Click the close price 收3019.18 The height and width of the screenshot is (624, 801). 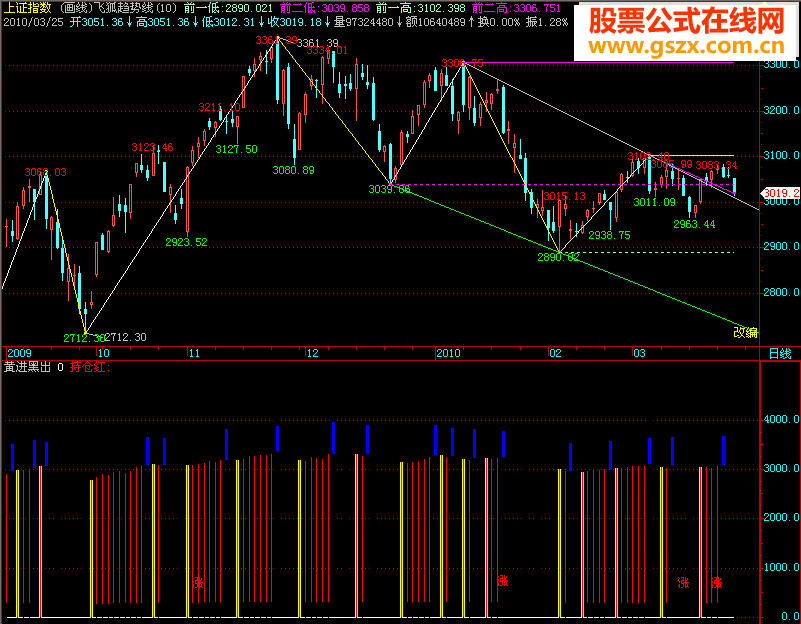[x=295, y=22]
